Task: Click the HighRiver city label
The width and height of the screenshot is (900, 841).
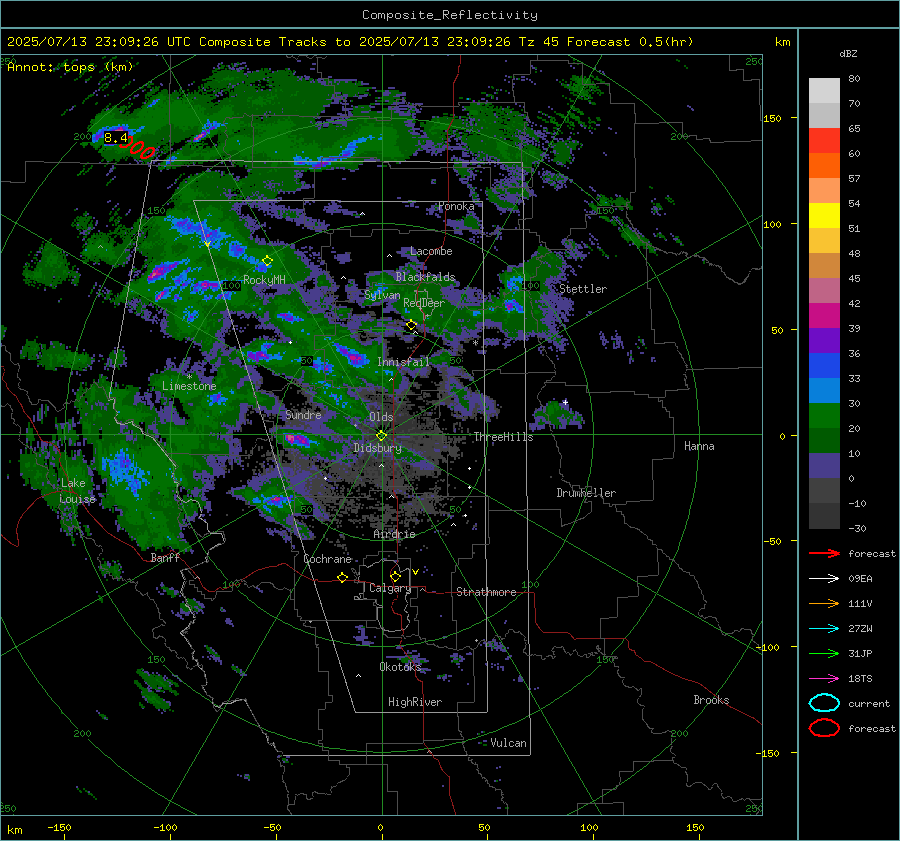Action: pos(415,702)
